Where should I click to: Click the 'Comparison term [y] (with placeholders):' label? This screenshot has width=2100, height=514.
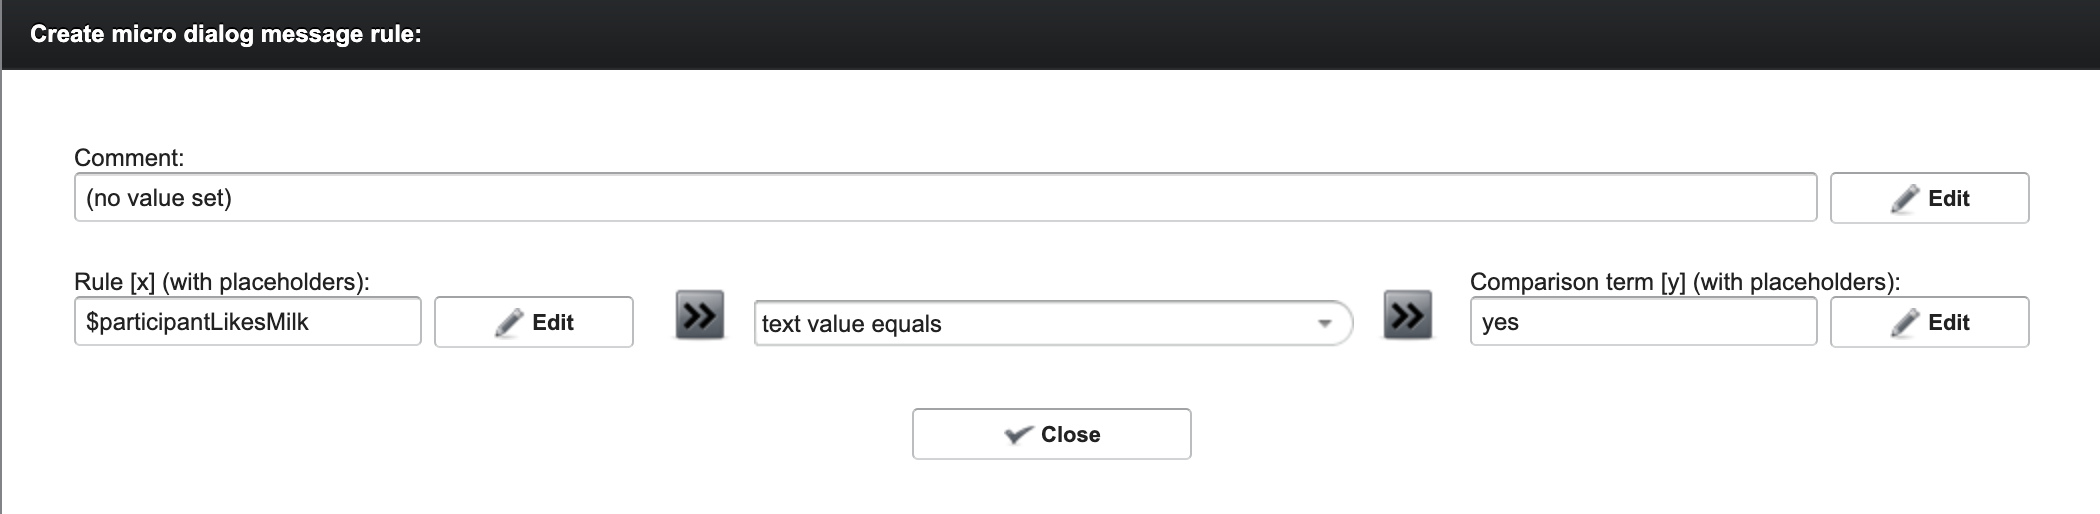coord(1684,282)
